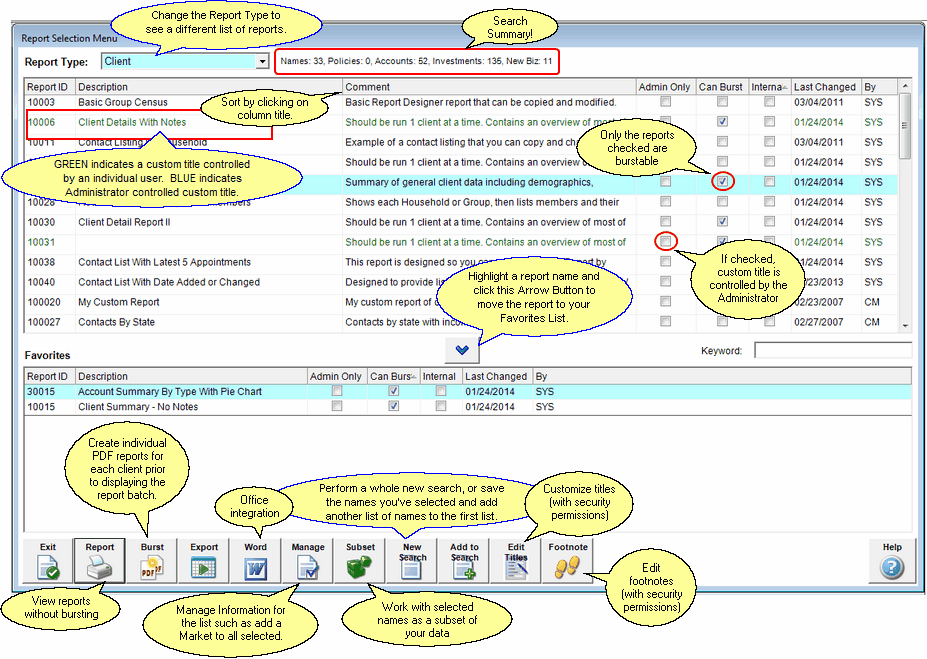Click the Help question mark icon
The height and width of the screenshot is (659, 927).
[892, 567]
